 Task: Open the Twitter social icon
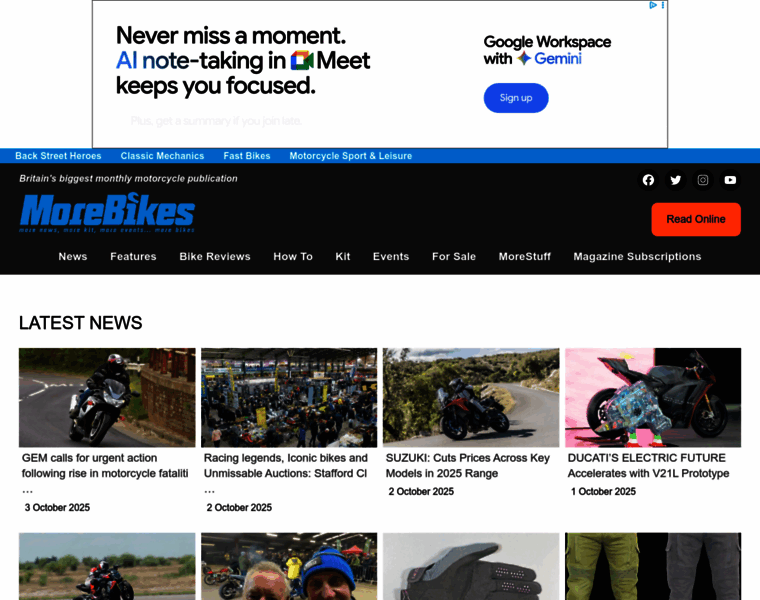click(x=675, y=180)
